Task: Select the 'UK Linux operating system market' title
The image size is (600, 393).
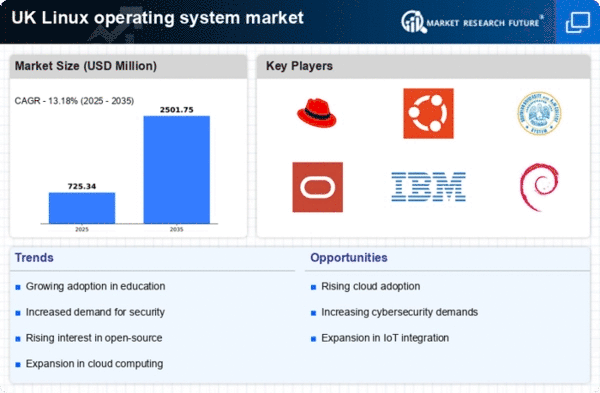Action: click(x=157, y=18)
